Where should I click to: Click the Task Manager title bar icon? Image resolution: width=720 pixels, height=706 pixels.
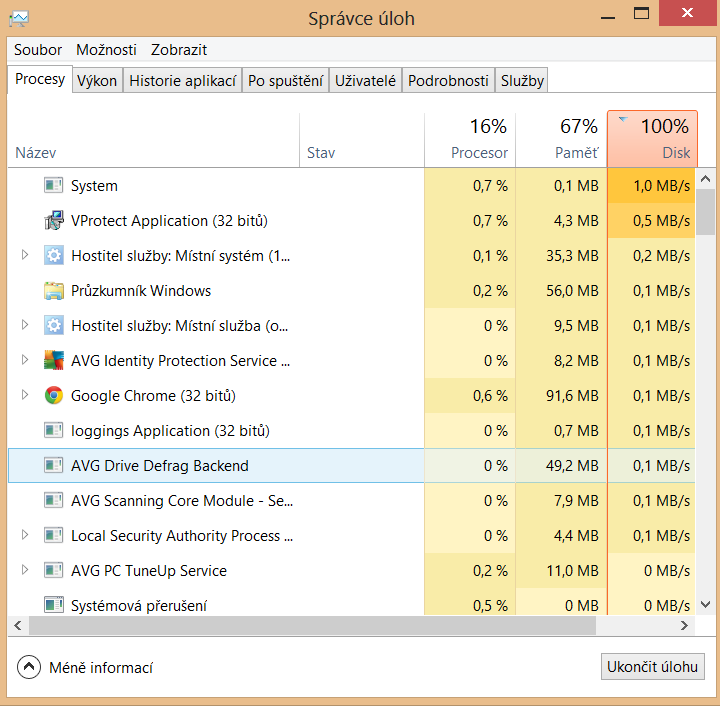[x=19, y=18]
